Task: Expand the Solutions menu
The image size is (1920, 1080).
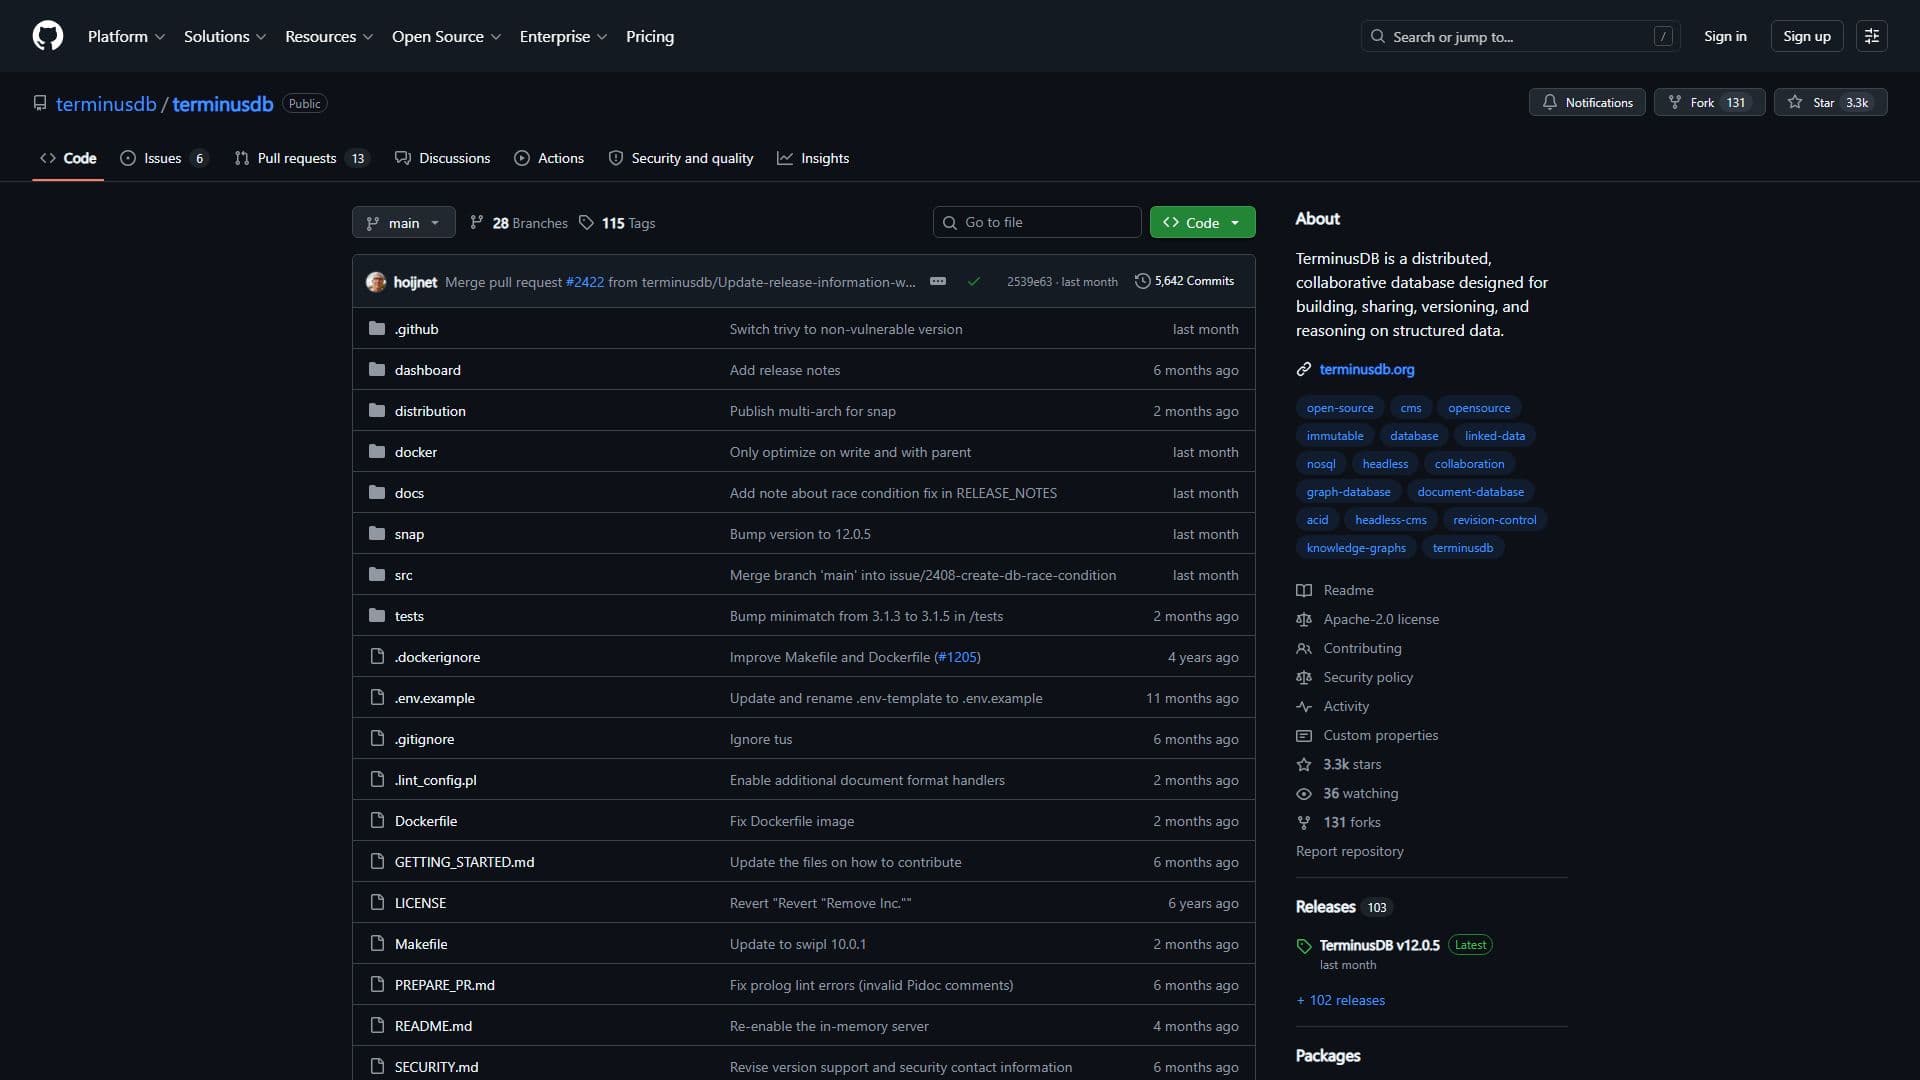Action: [x=225, y=36]
